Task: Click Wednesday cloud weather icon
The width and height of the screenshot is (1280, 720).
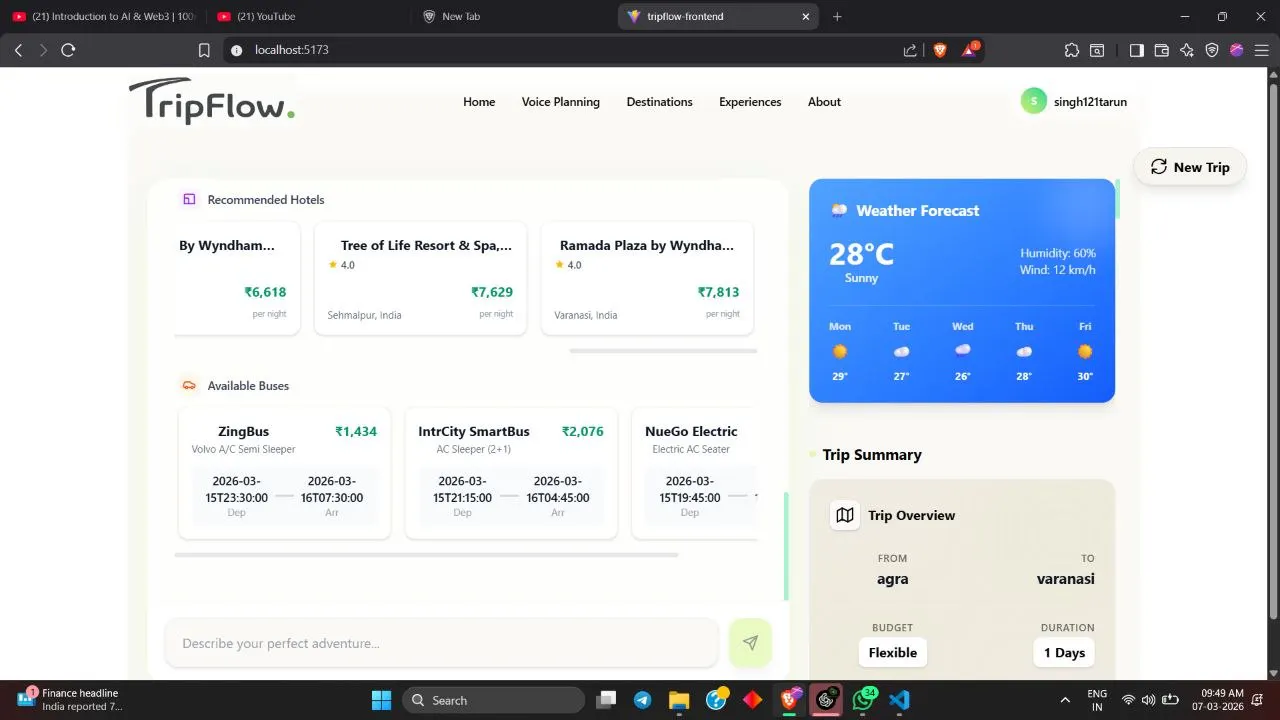Action: click(x=963, y=350)
